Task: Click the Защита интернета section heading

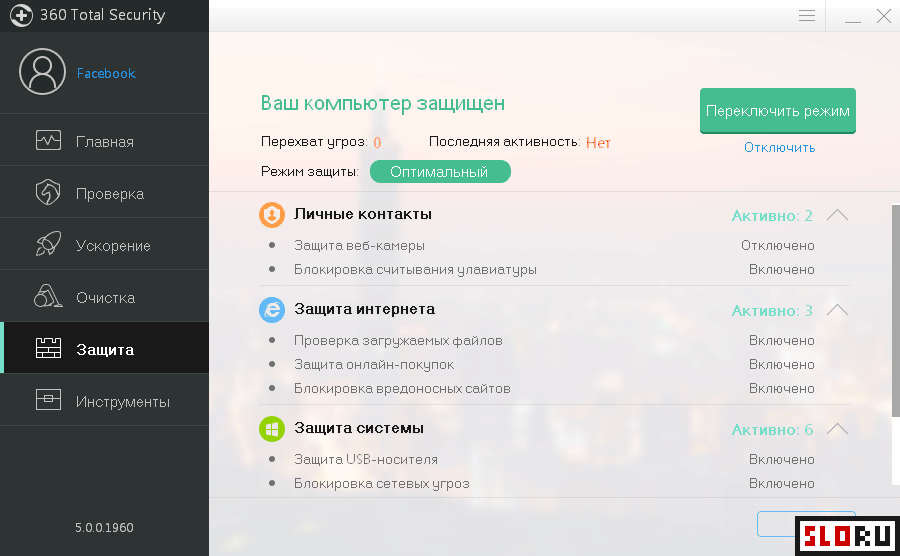Action: (364, 309)
